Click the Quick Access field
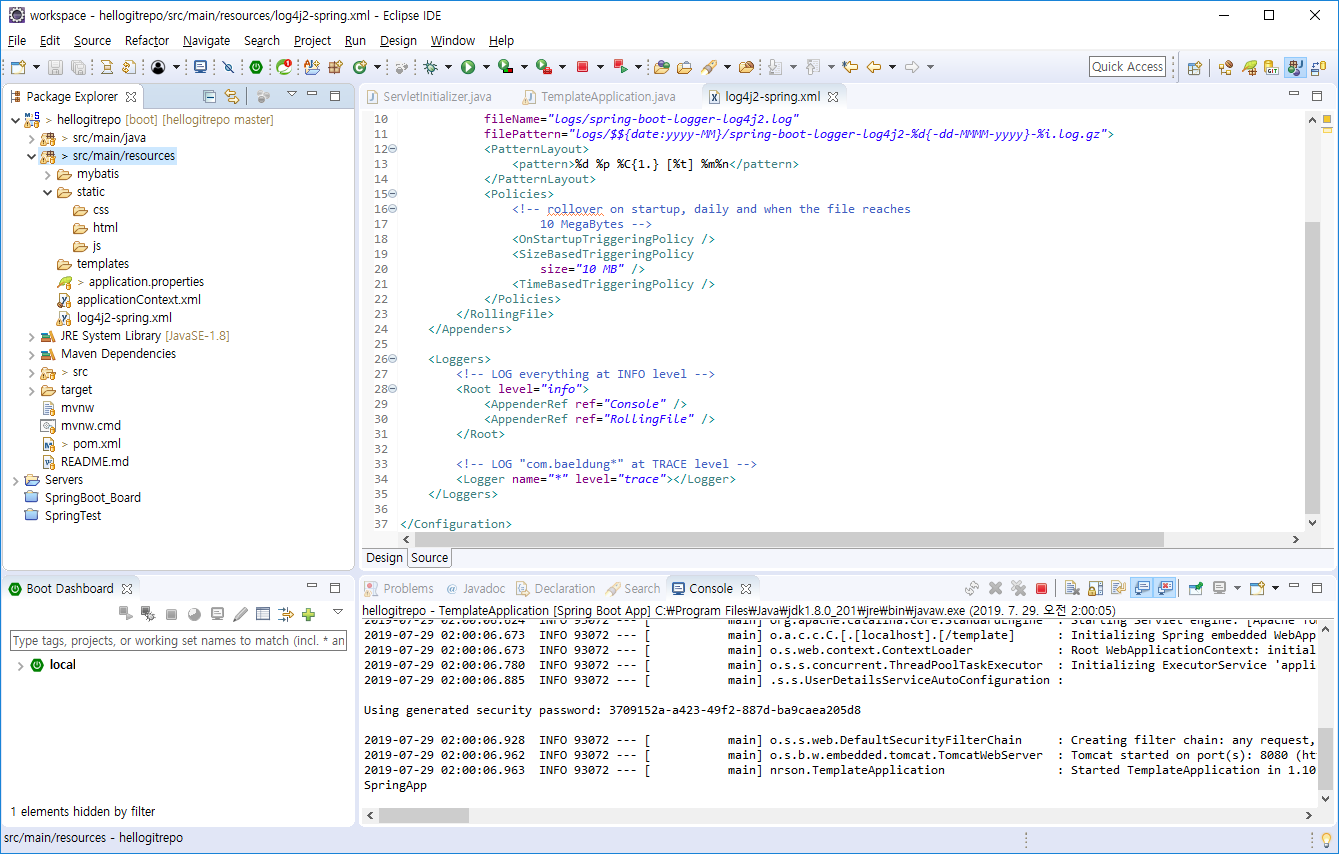The height and width of the screenshot is (854, 1339). click(x=1127, y=67)
